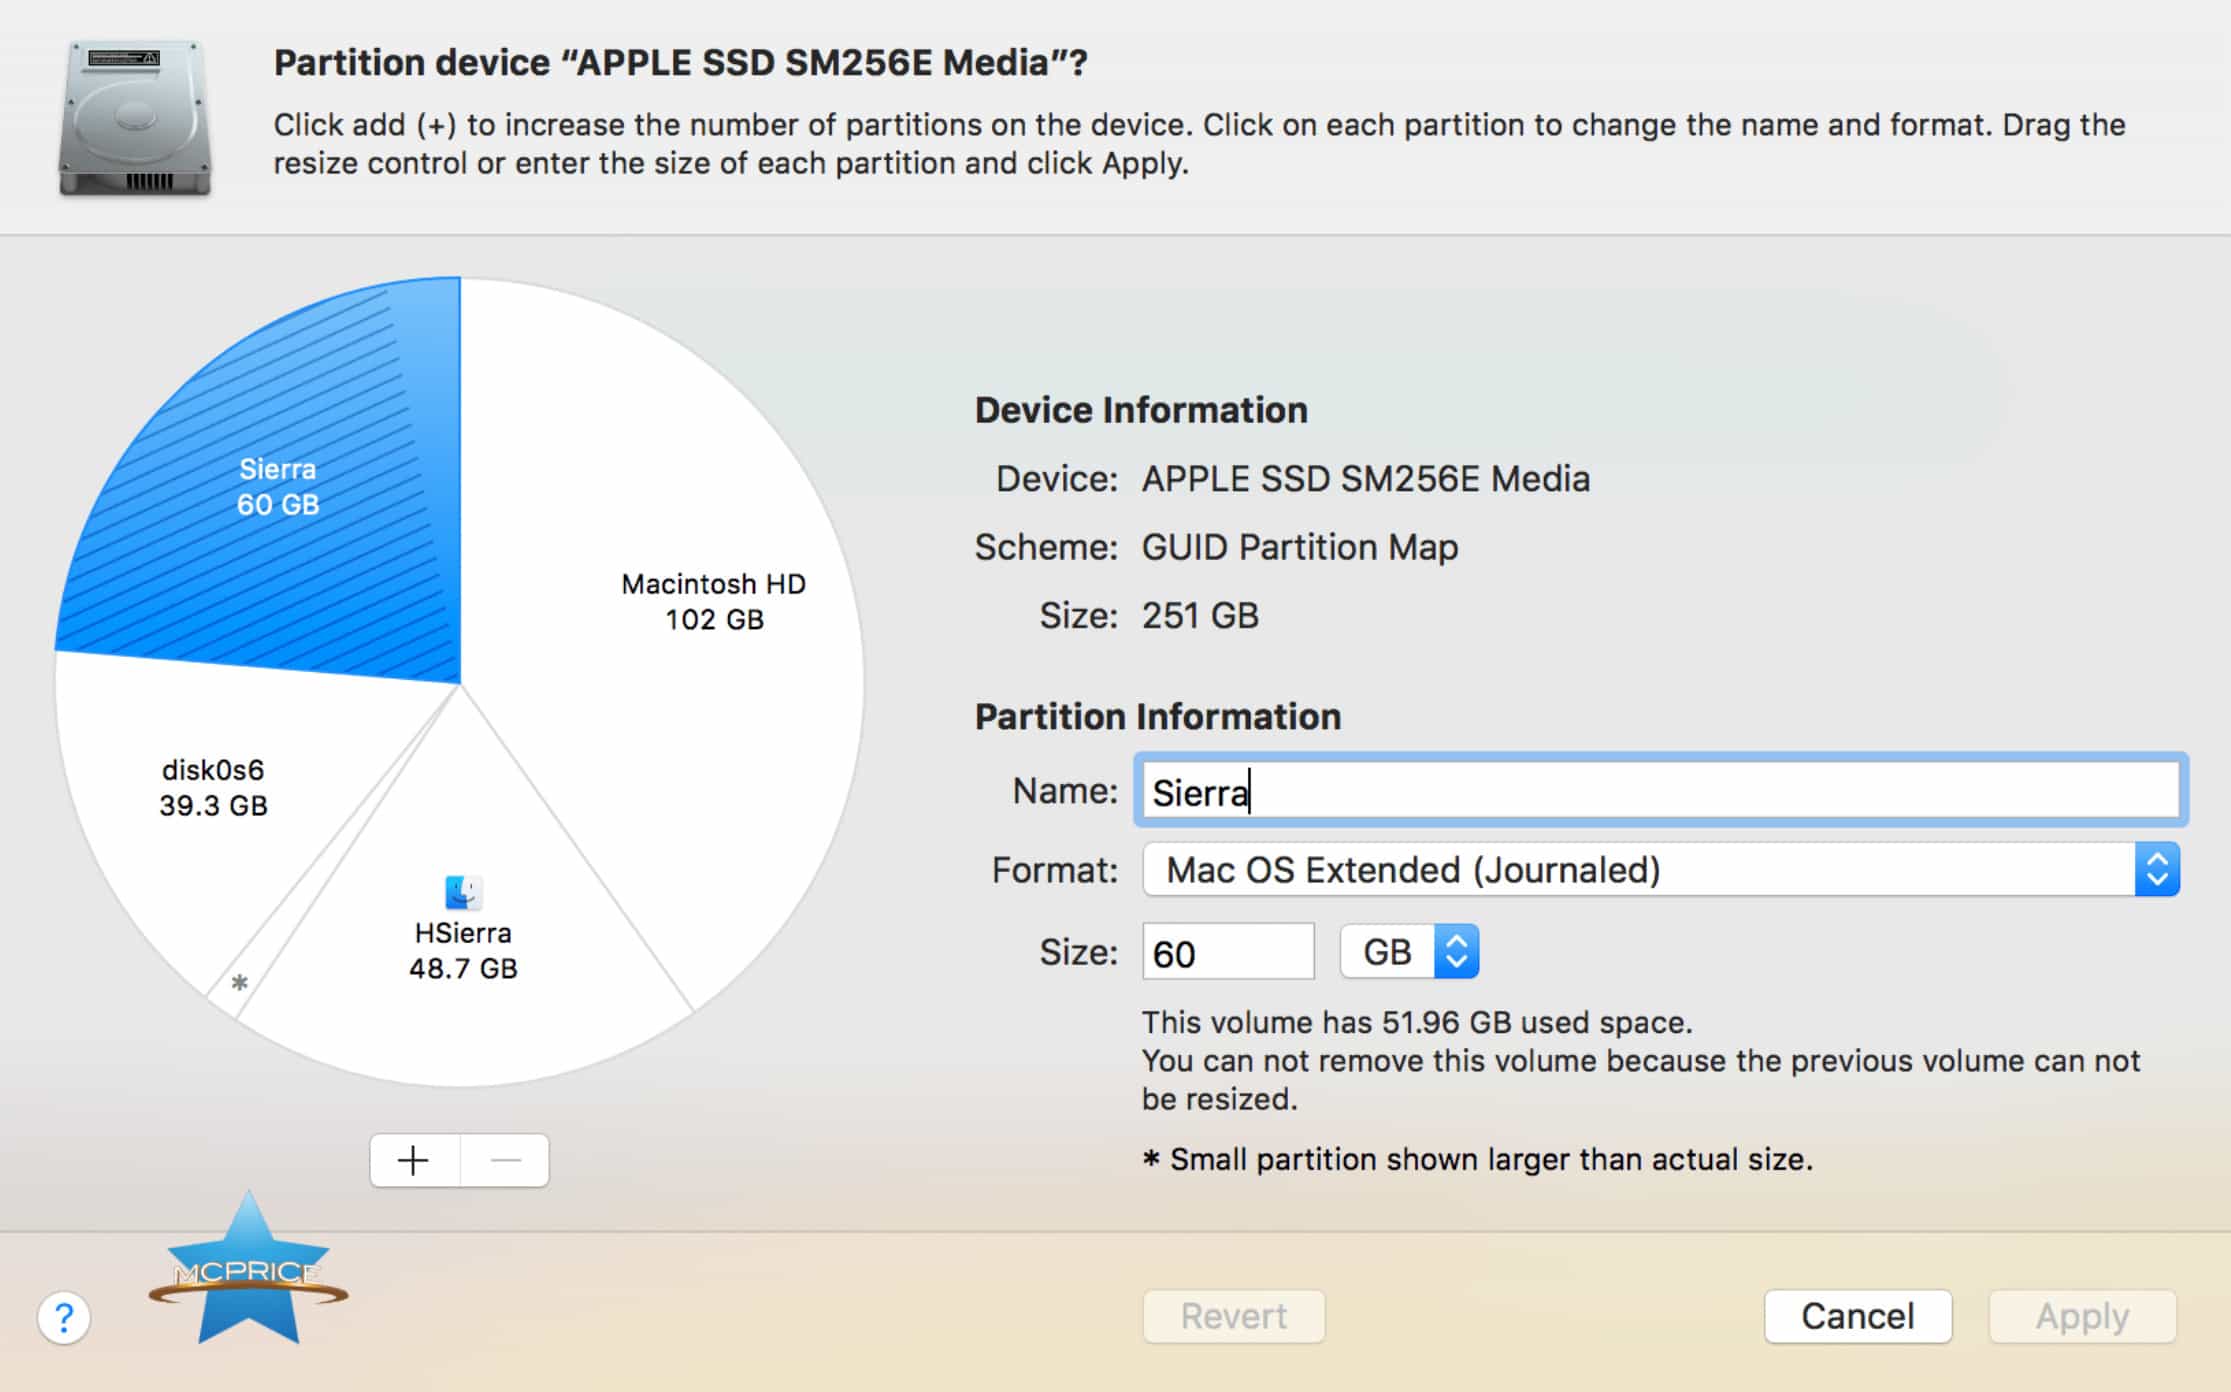Click the 'Partition Information' heading
2231x1392 pixels.
point(1158,717)
